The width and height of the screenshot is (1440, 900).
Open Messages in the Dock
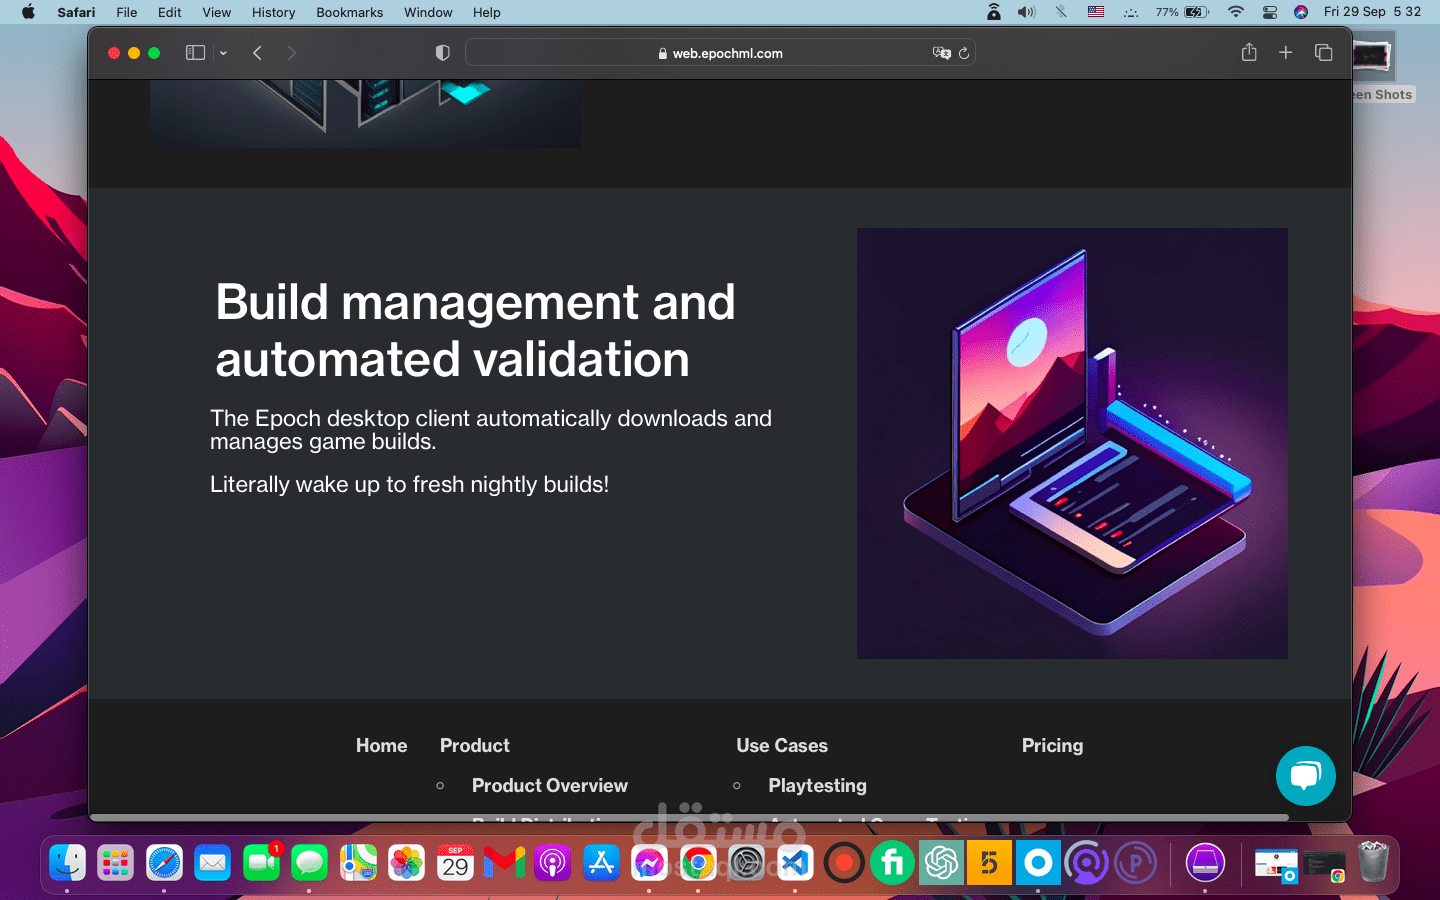coord(309,862)
